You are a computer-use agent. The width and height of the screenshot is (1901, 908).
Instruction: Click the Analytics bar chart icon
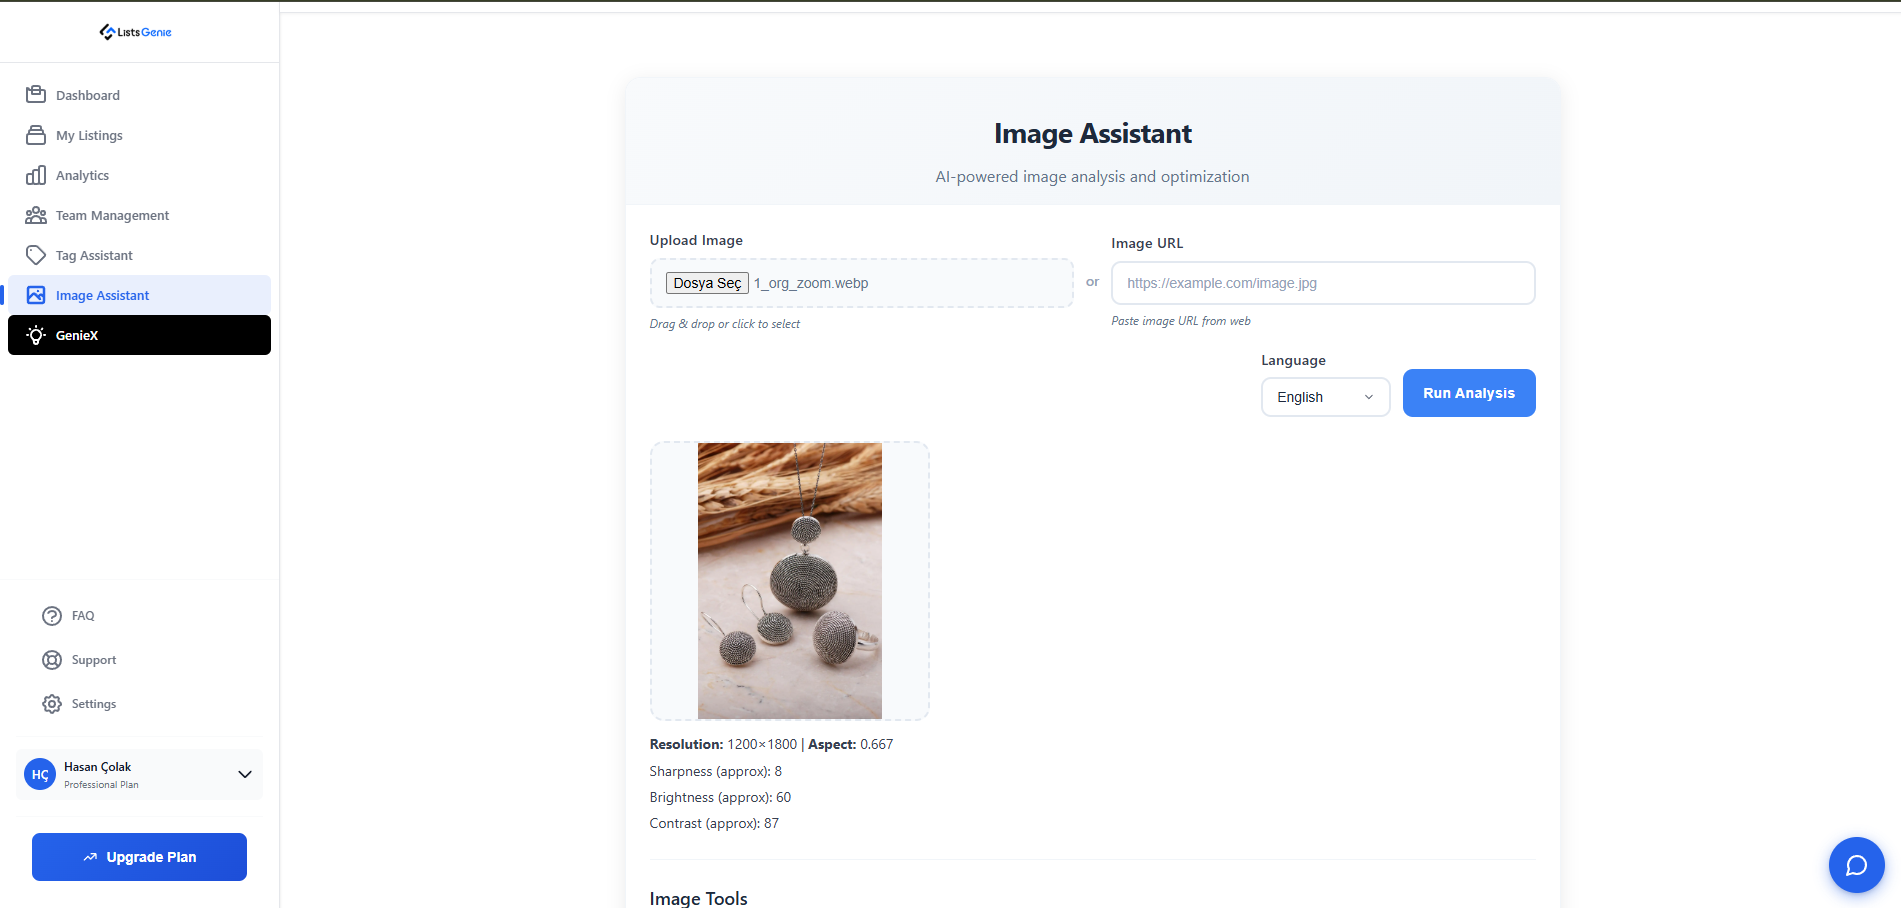36,175
